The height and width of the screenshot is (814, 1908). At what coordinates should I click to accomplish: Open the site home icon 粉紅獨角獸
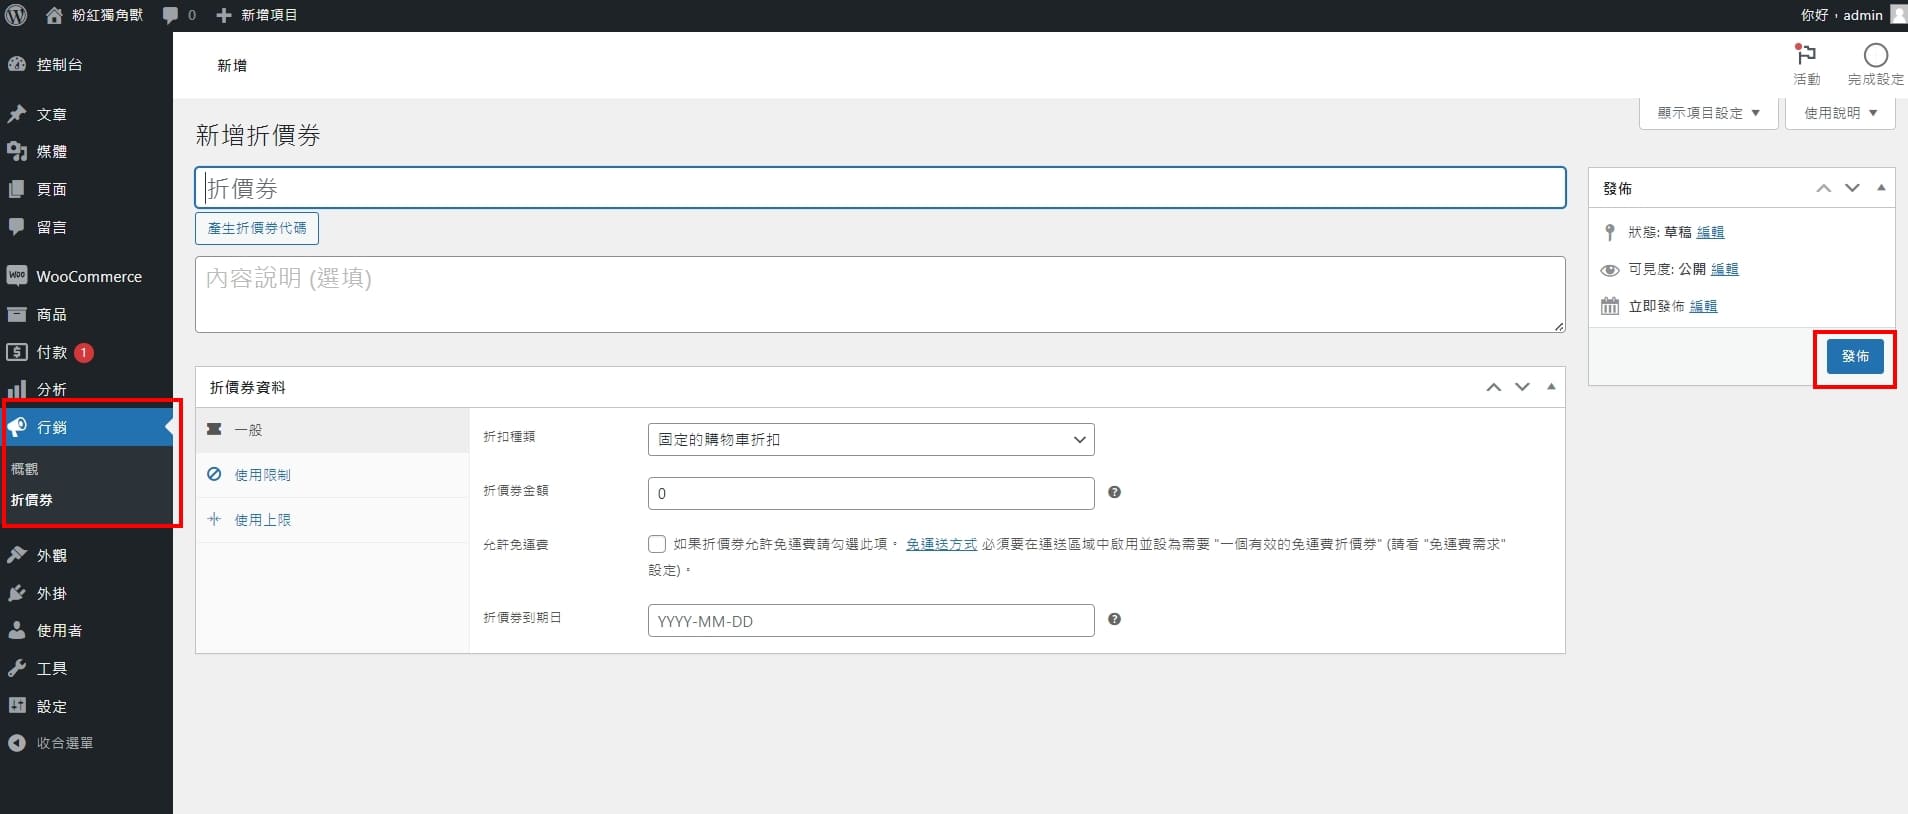pos(54,15)
